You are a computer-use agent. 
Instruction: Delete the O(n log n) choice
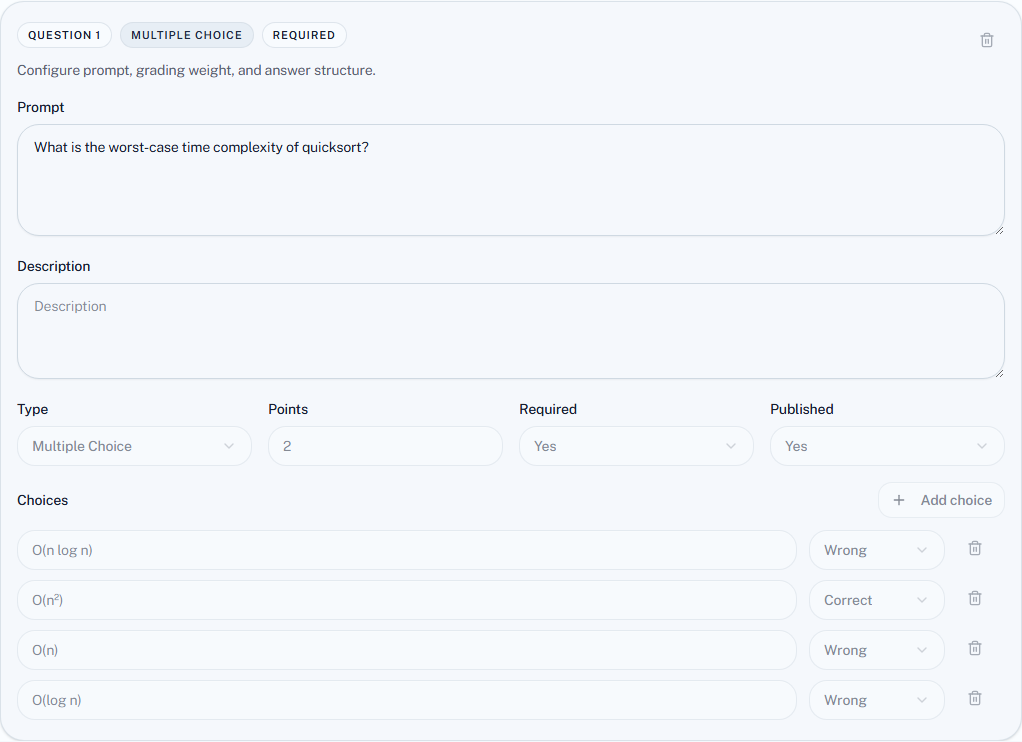pyautogui.click(x=974, y=548)
